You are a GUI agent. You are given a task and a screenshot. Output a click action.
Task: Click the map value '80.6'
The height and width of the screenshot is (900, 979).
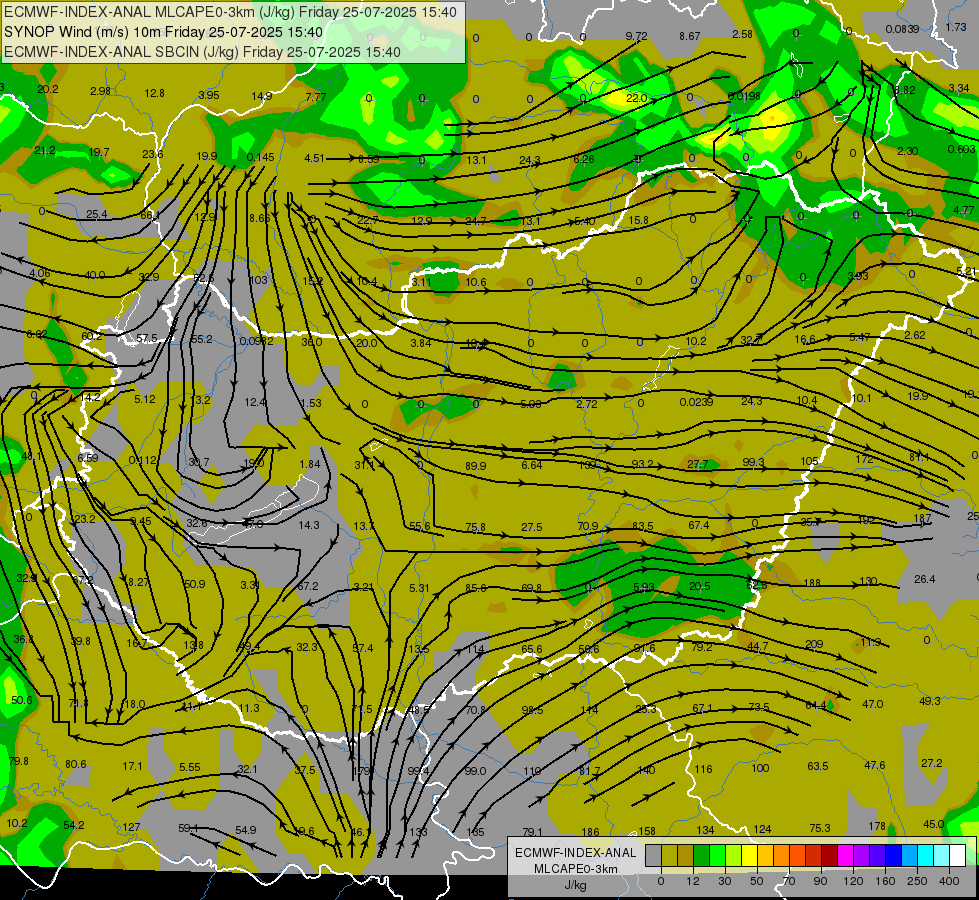pos(76,764)
